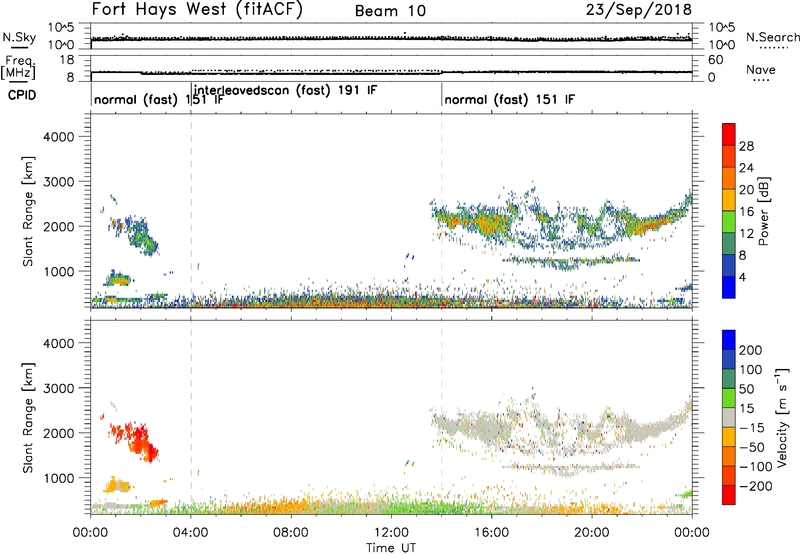This screenshot has height=554, width=800.
Task: Click the '28' tick on power colorbar
Action: (x=746, y=146)
